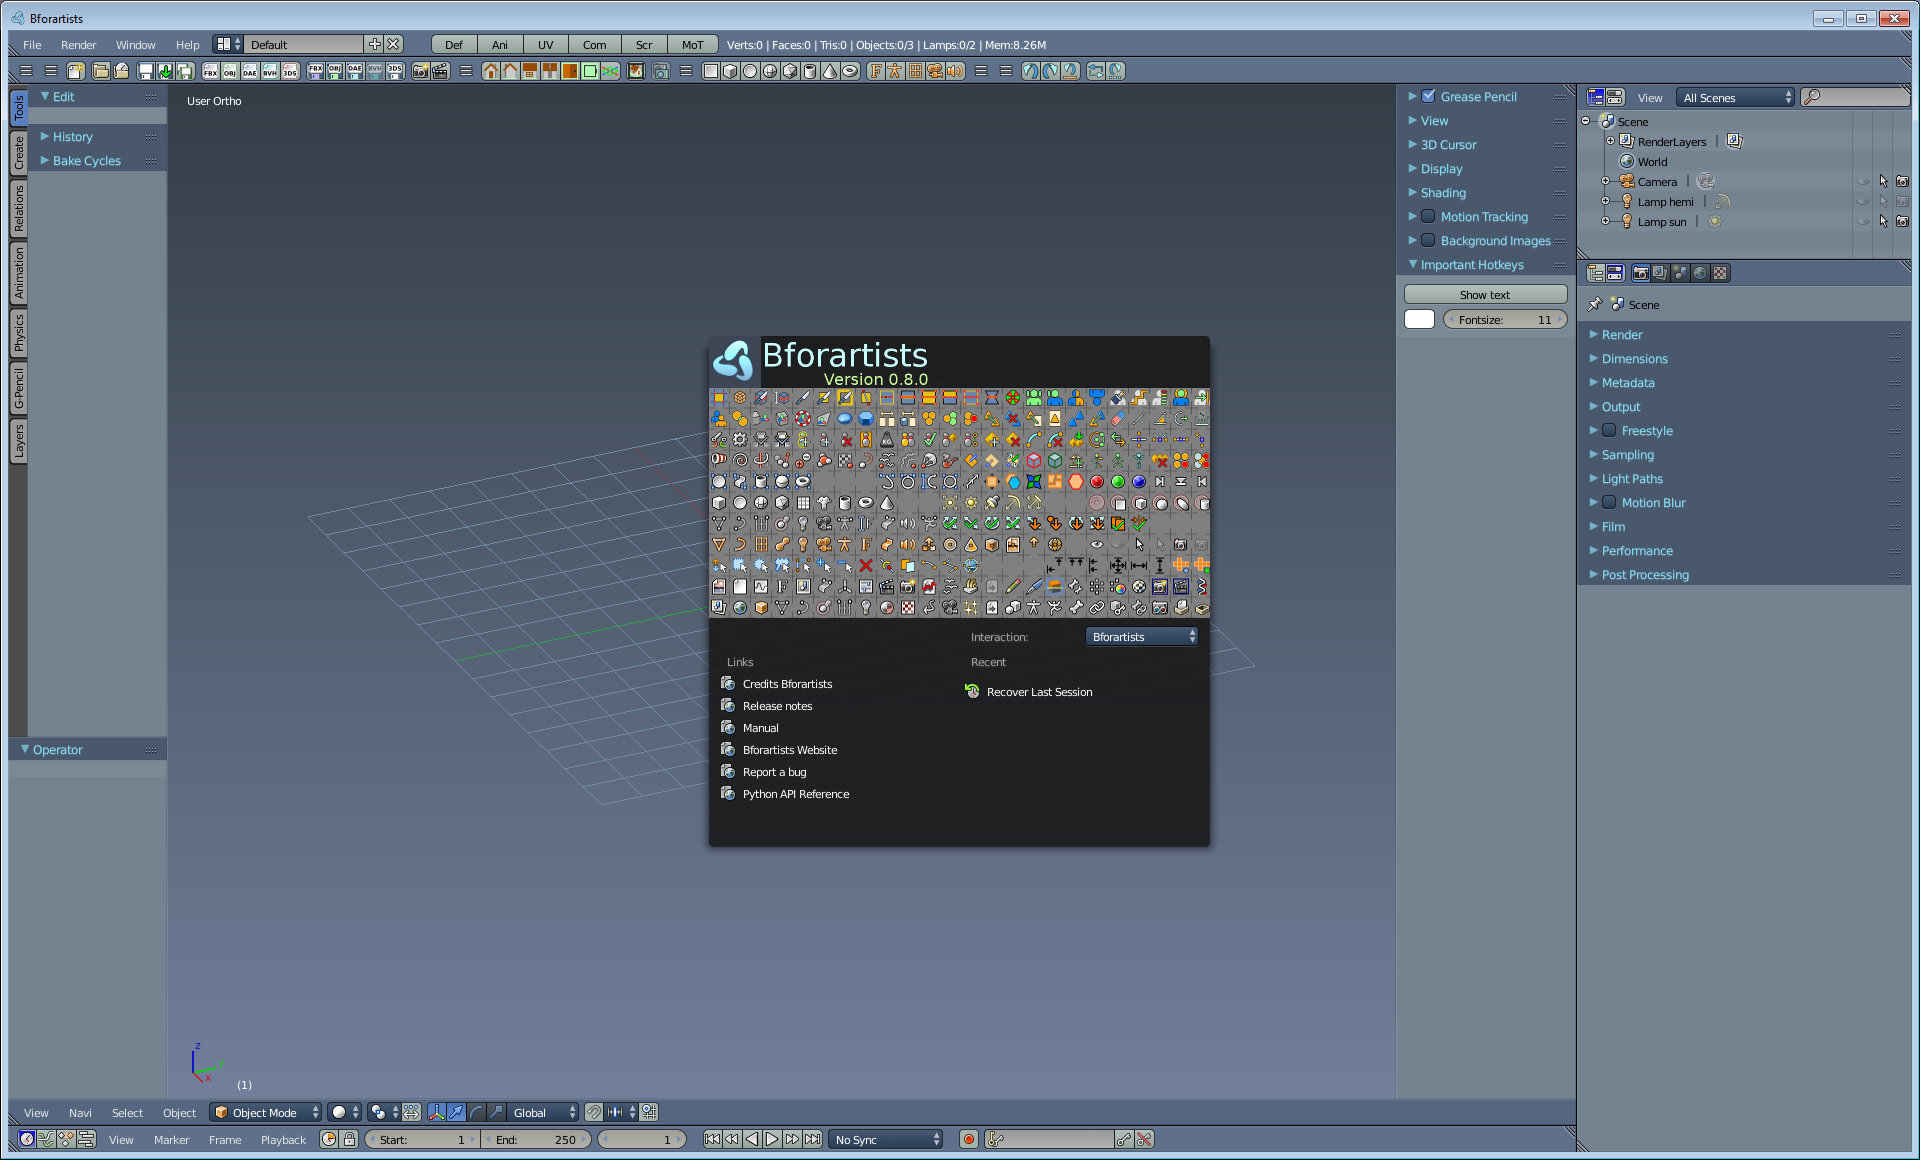Open the No Sync dropdown

pyautogui.click(x=886, y=1139)
